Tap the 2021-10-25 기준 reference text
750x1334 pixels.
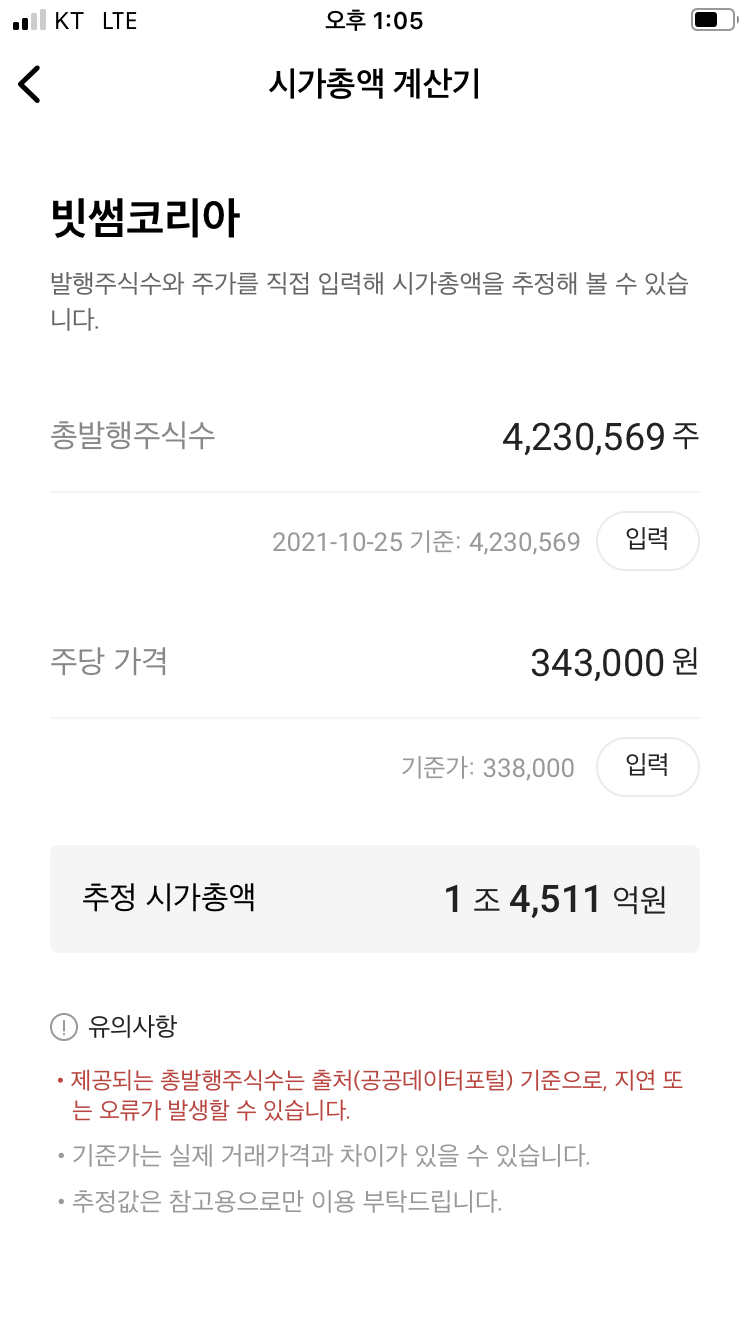point(425,543)
